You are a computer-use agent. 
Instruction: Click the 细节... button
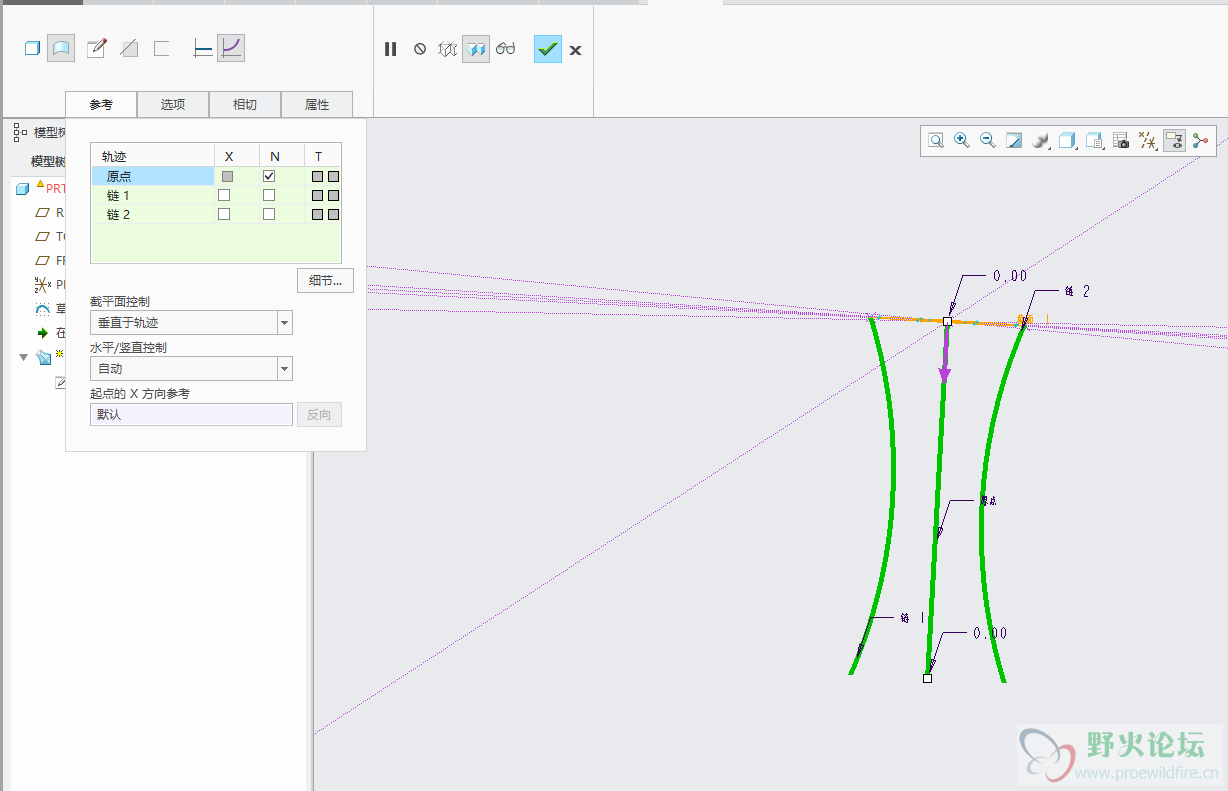point(325,281)
